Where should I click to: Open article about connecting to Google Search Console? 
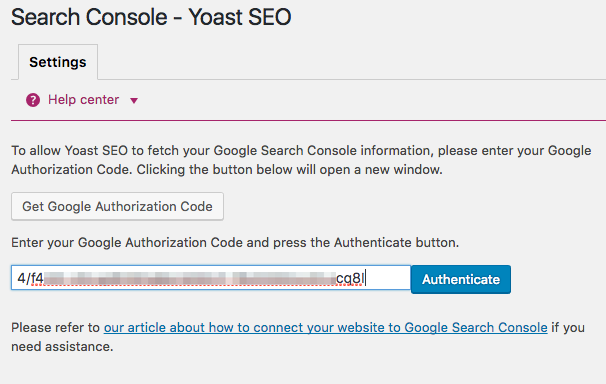(325, 328)
